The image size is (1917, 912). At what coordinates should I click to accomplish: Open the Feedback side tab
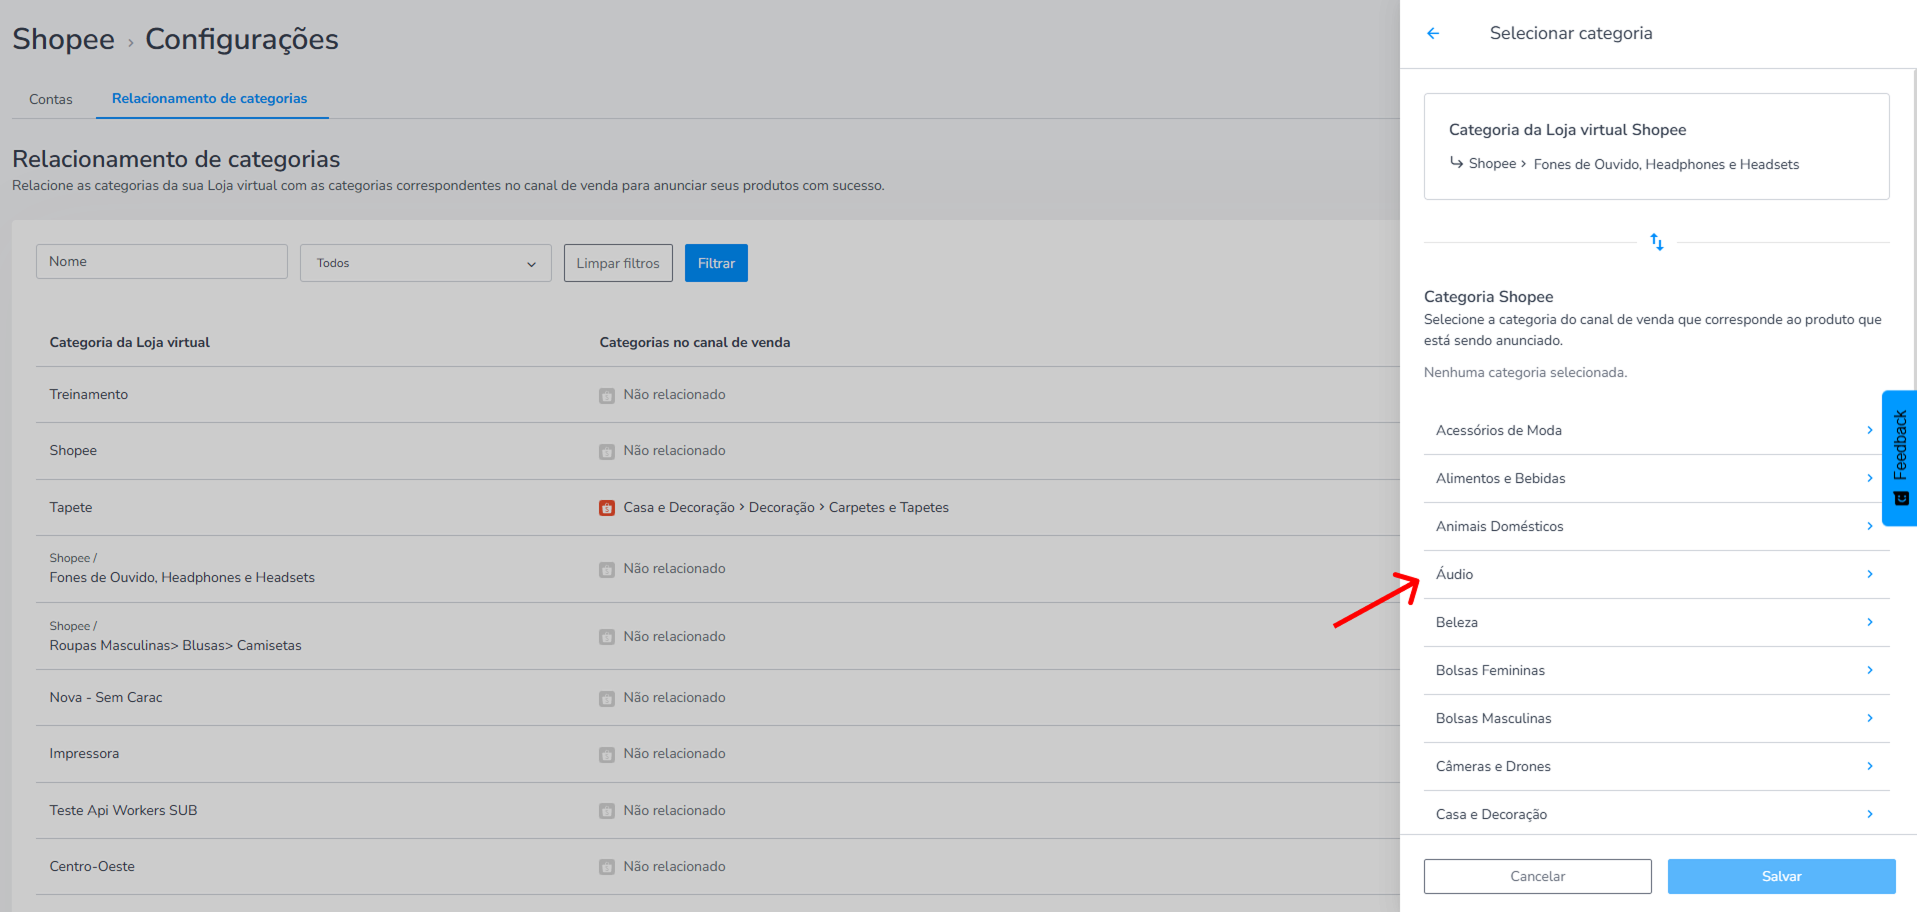(x=1900, y=458)
